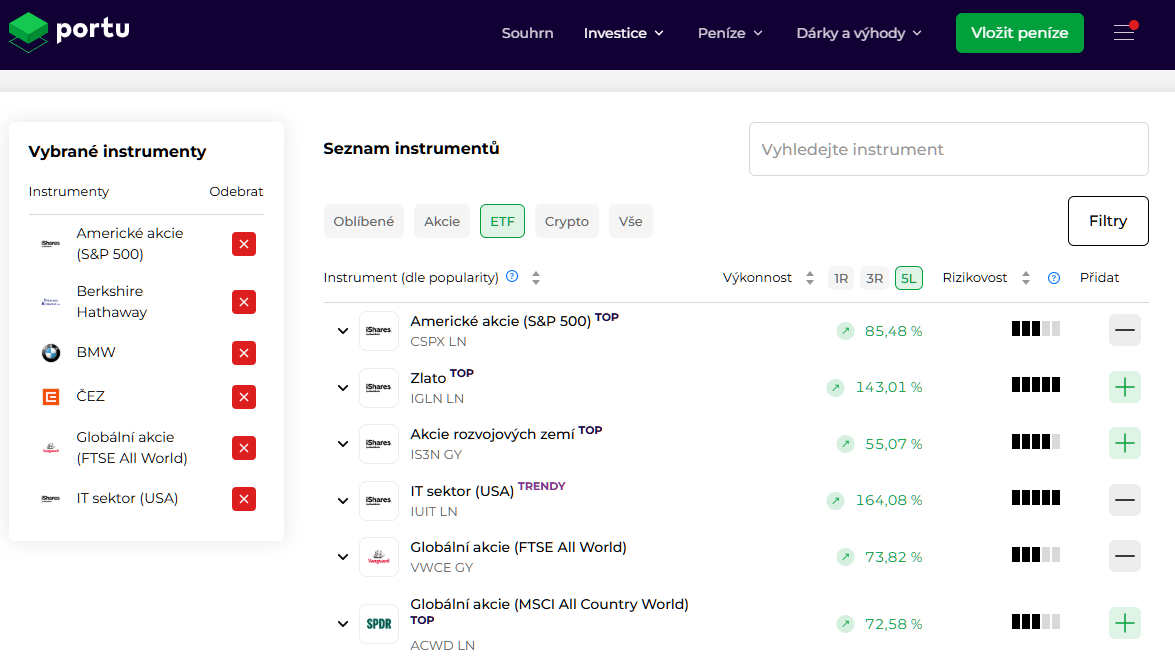This screenshot has height=657, width=1175.
Task: Select the 5L performance period
Action: pyautogui.click(x=908, y=278)
